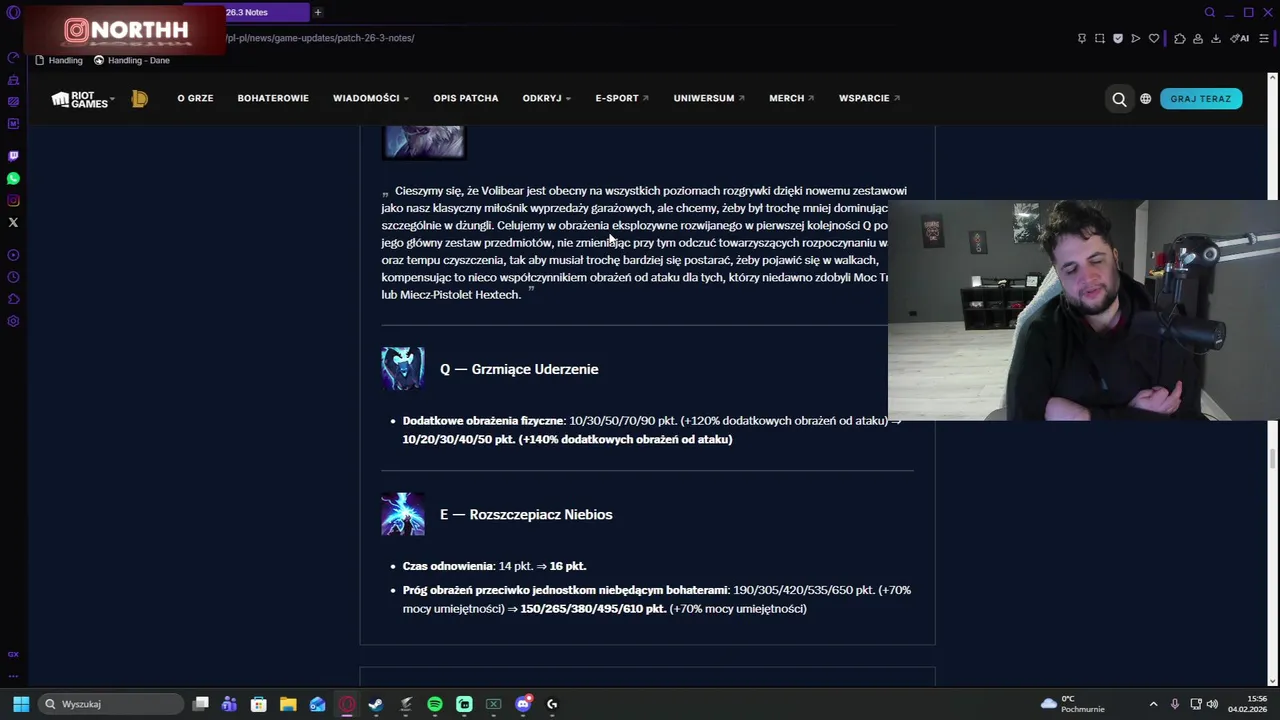Open the BOHATEROWIE menu item
1280x720 pixels.
coord(273,98)
